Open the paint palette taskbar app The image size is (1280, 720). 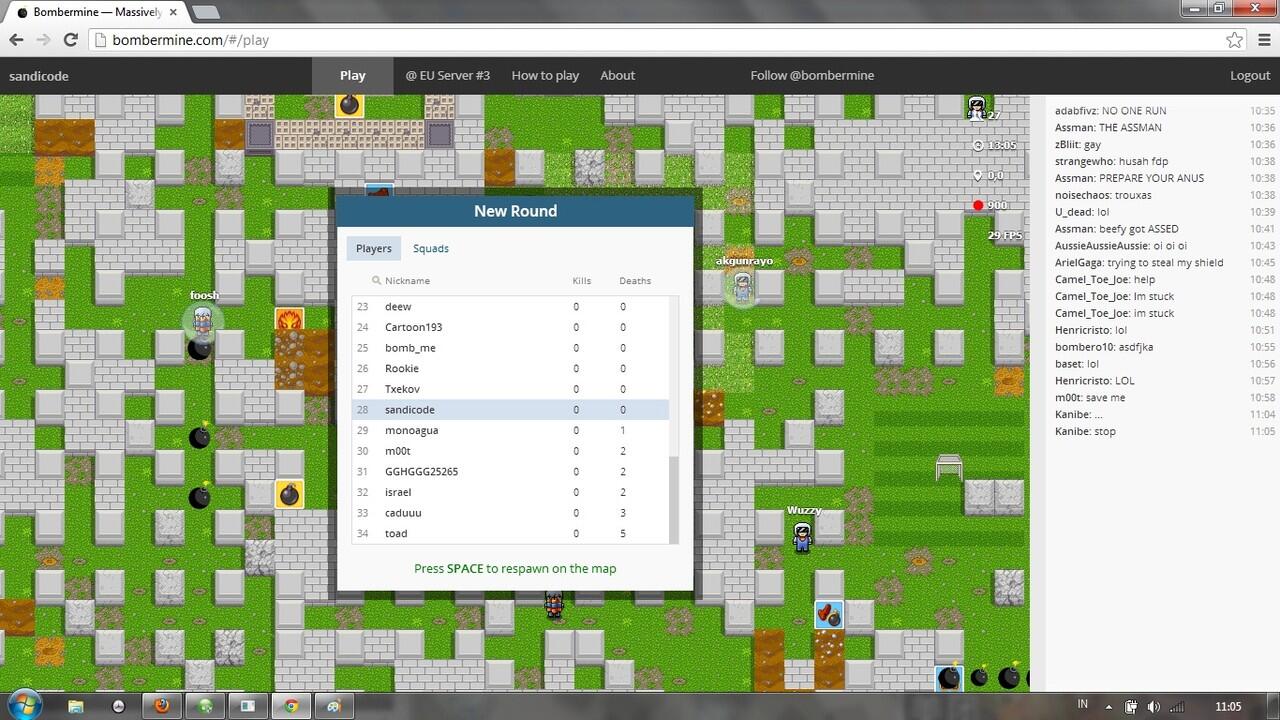[x=334, y=706]
